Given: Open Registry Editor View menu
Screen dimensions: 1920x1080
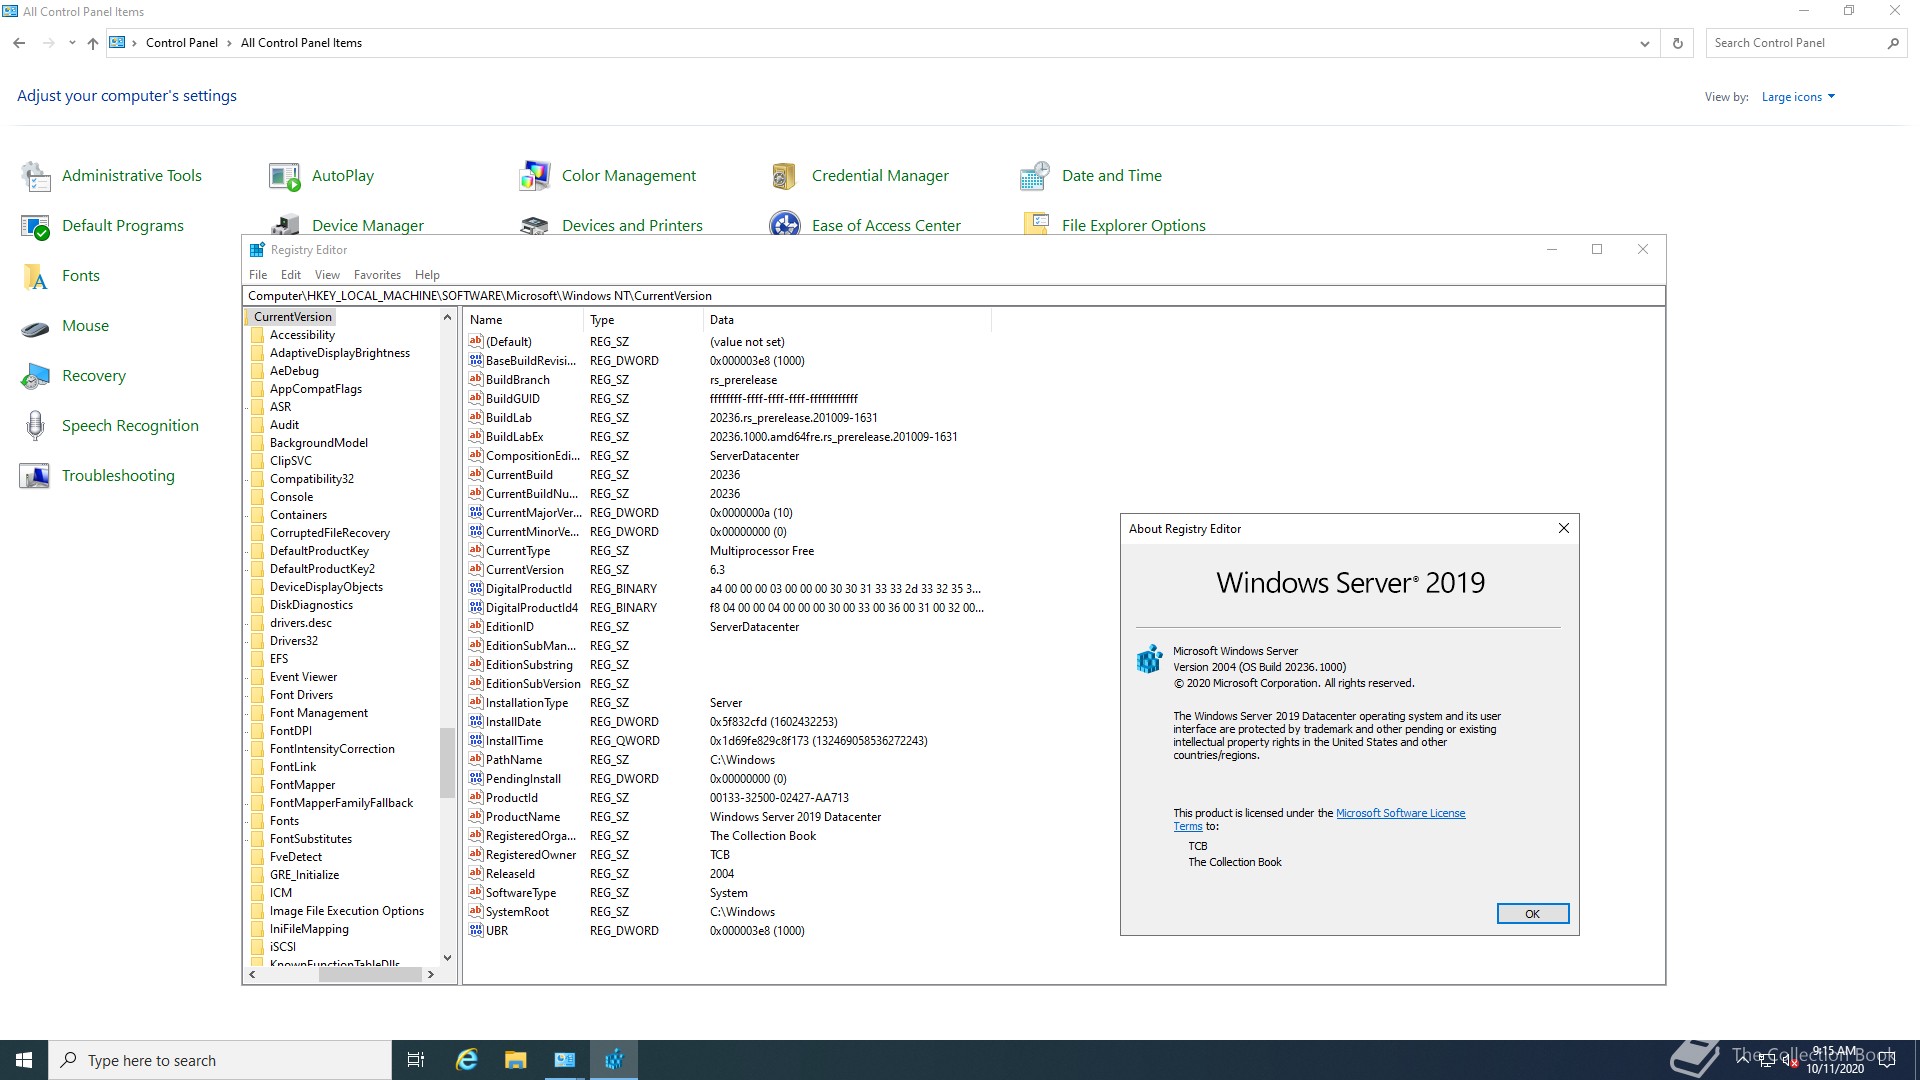Looking at the screenshot, I should 327,275.
